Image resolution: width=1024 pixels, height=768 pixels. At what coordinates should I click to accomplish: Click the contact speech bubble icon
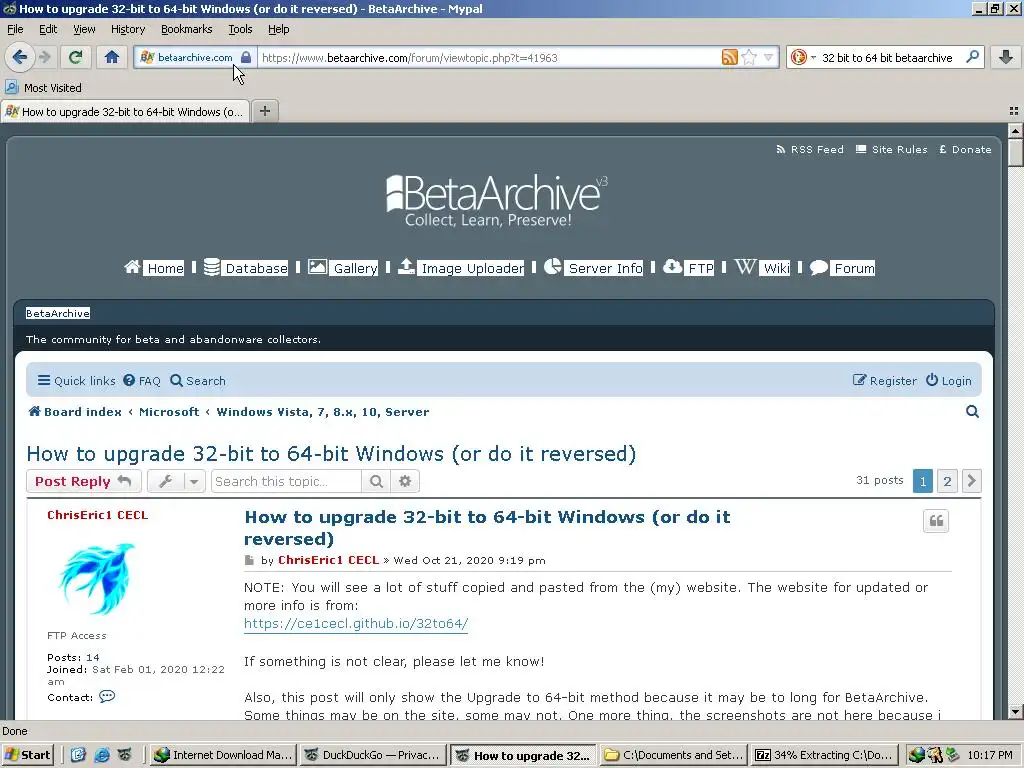(107, 696)
